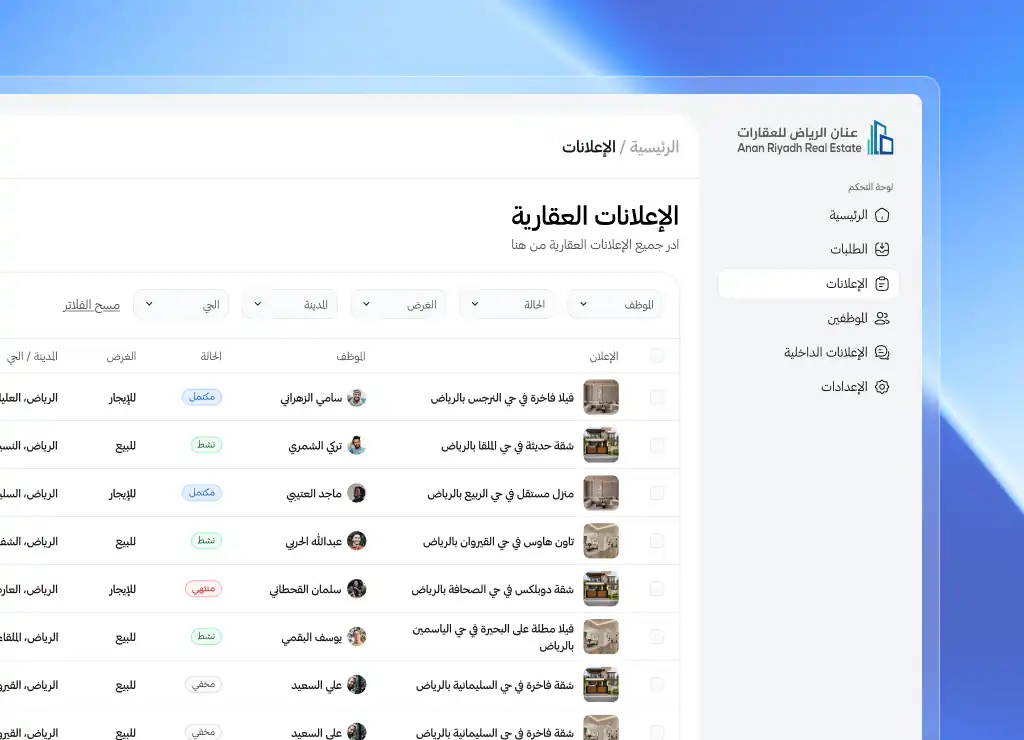The image size is (1024, 740).
Task: Click listing title تاون هاوس في حي القيروان بالرياض
Action: [x=498, y=541]
